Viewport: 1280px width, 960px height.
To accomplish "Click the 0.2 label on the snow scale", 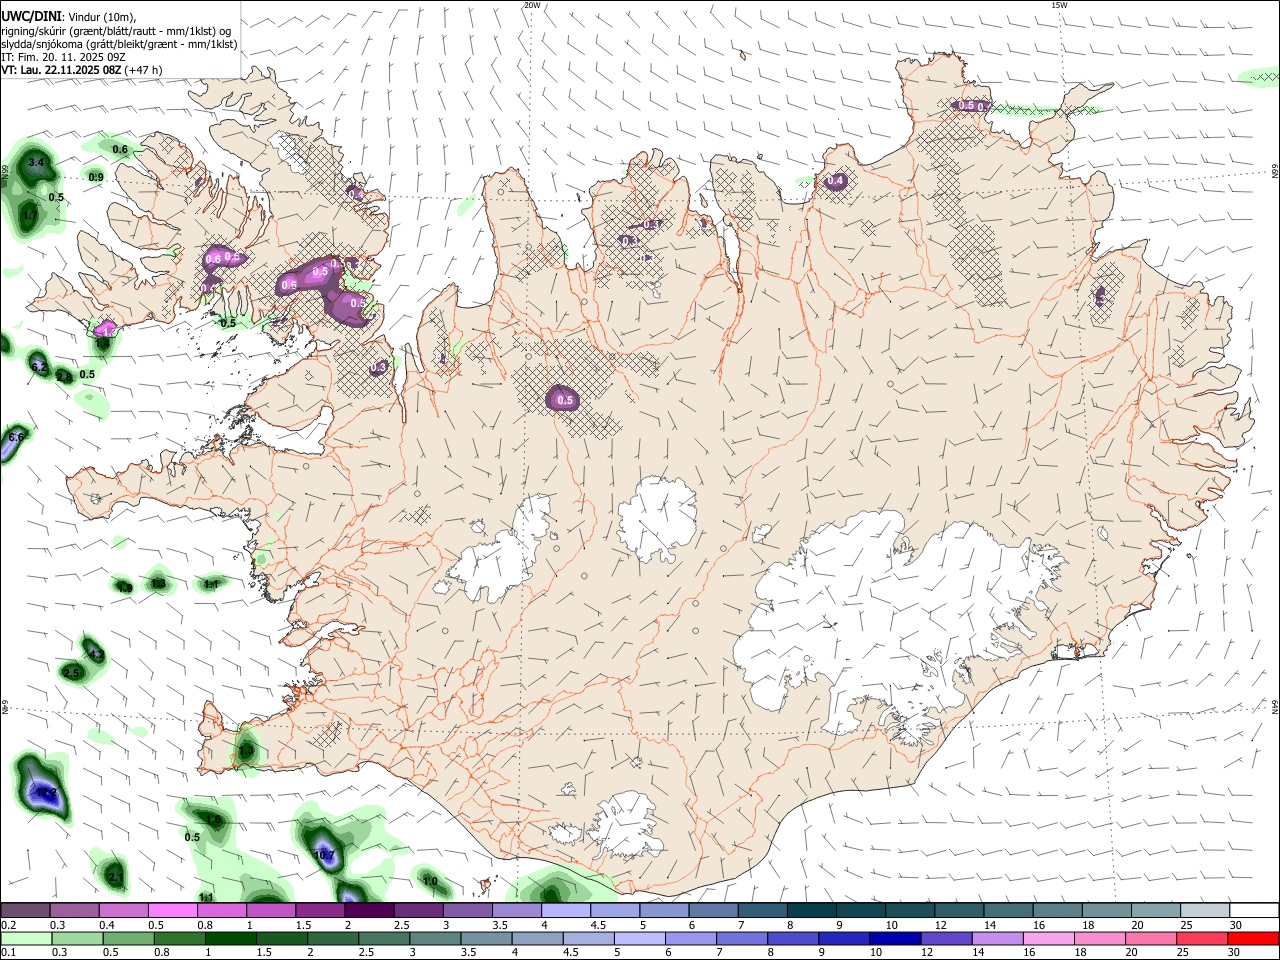I will pos(9,925).
